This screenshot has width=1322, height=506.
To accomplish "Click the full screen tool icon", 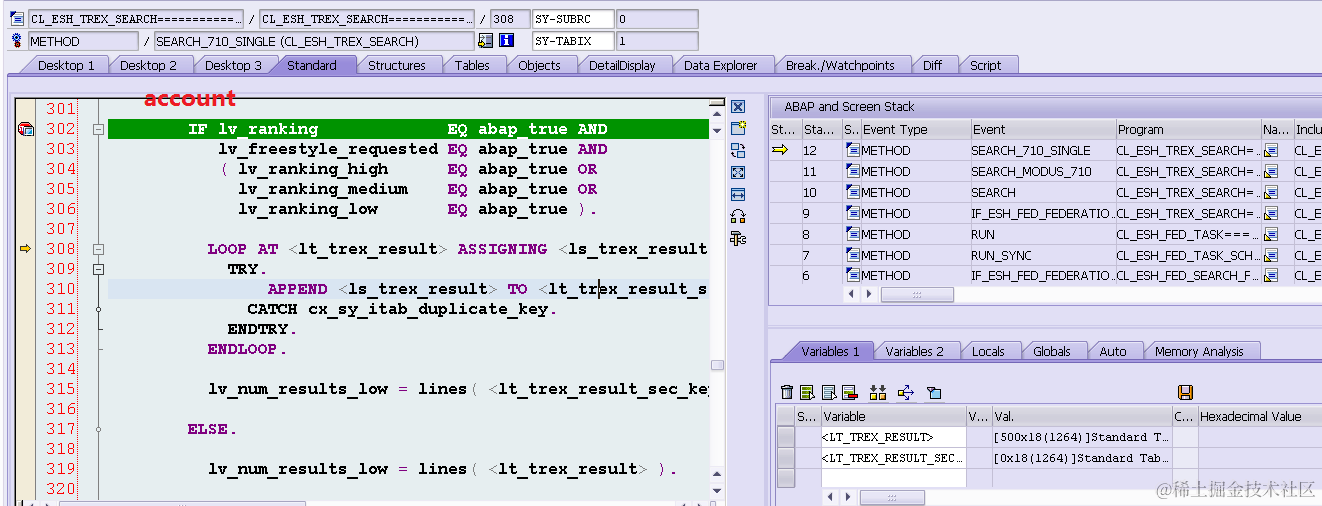I will pos(738,172).
